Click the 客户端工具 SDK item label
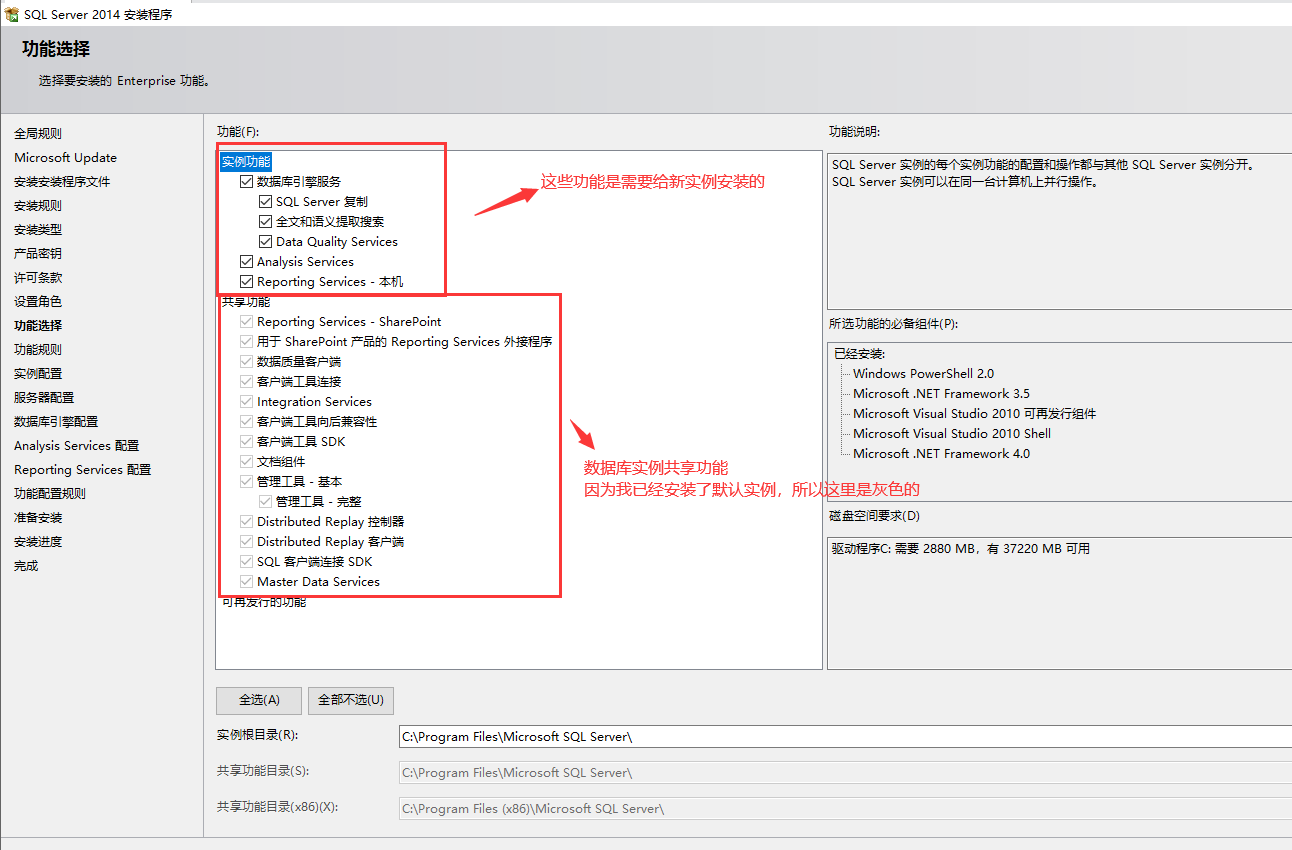 tap(301, 442)
